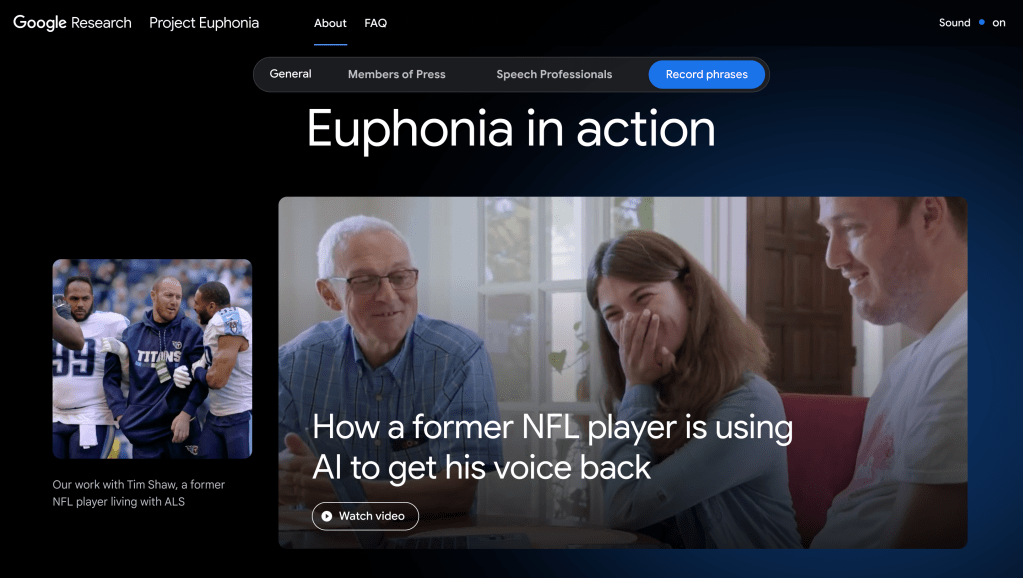The width and height of the screenshot is (1023, 578).
Task: Switch to Speech Professionals tab
Action: click(554, 74)
